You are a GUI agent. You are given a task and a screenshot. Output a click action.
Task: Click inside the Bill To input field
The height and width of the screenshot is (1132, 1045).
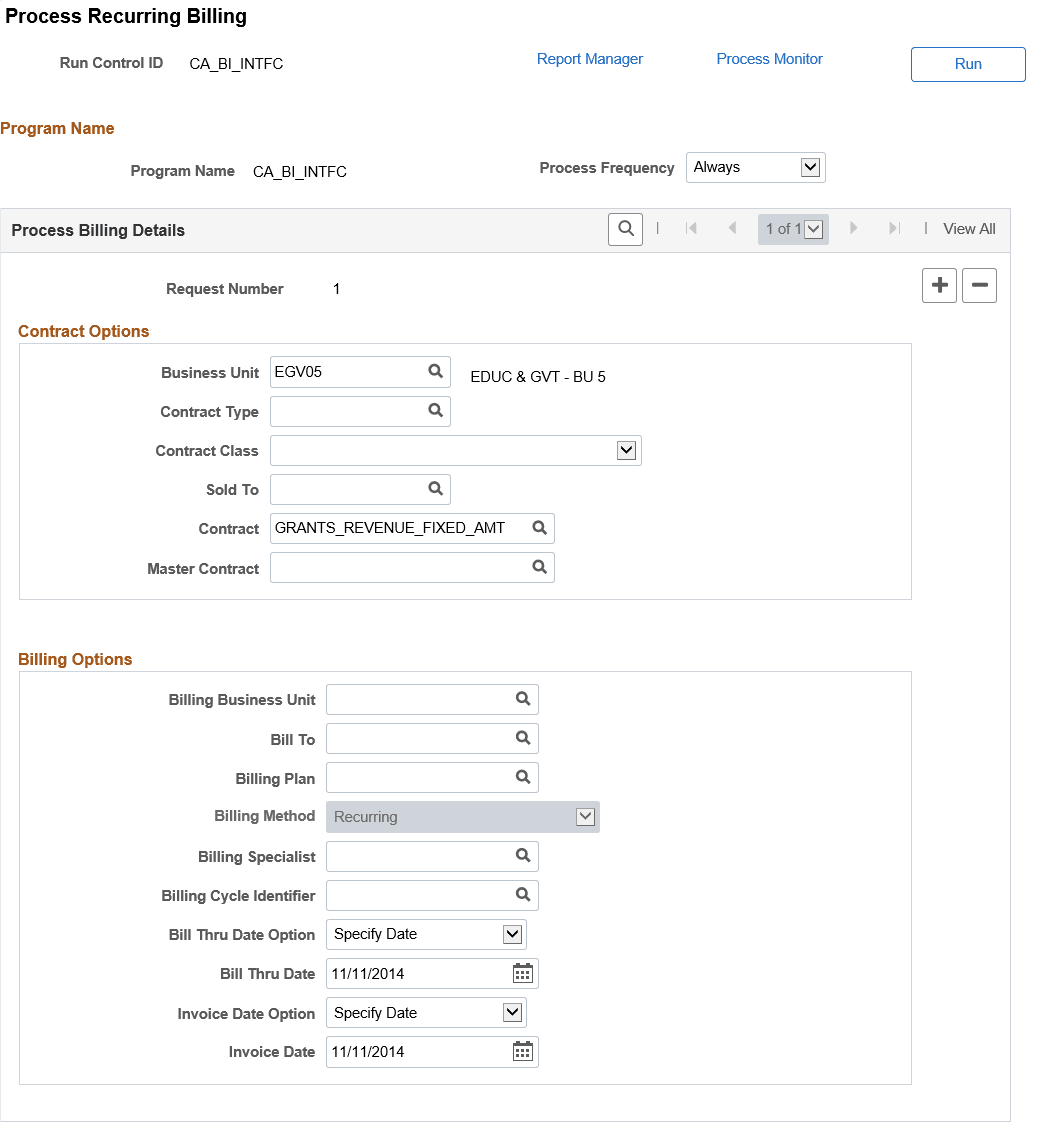[420, 738]
